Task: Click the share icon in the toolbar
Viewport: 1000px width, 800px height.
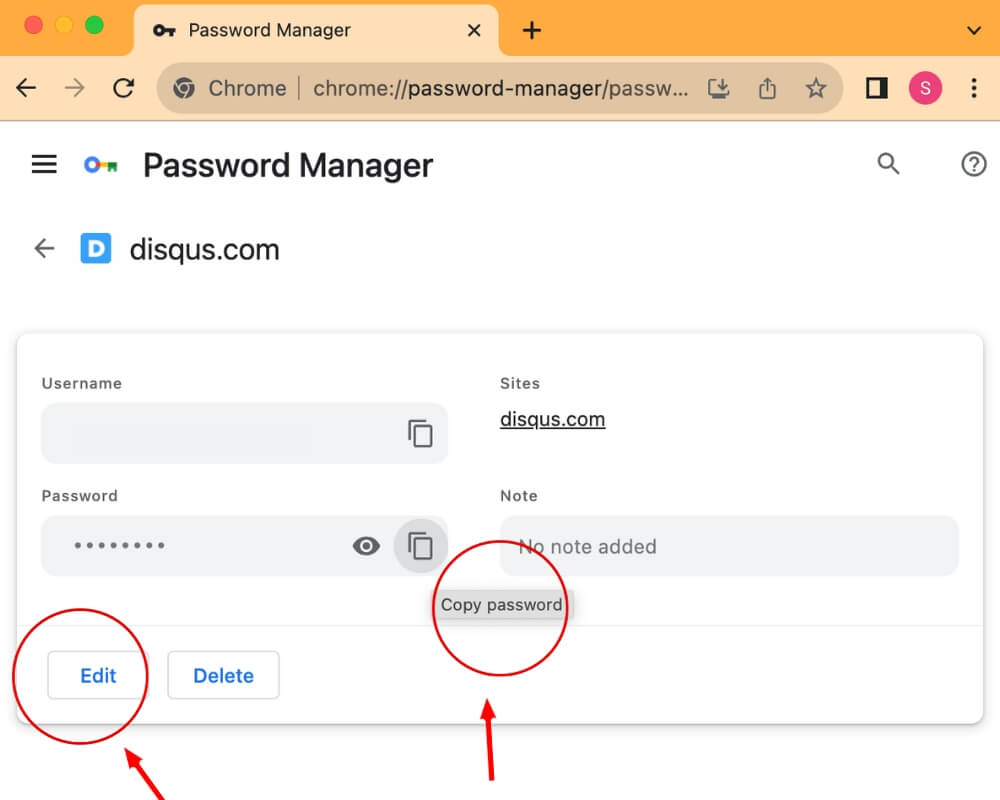Action: tap(767, 88)
